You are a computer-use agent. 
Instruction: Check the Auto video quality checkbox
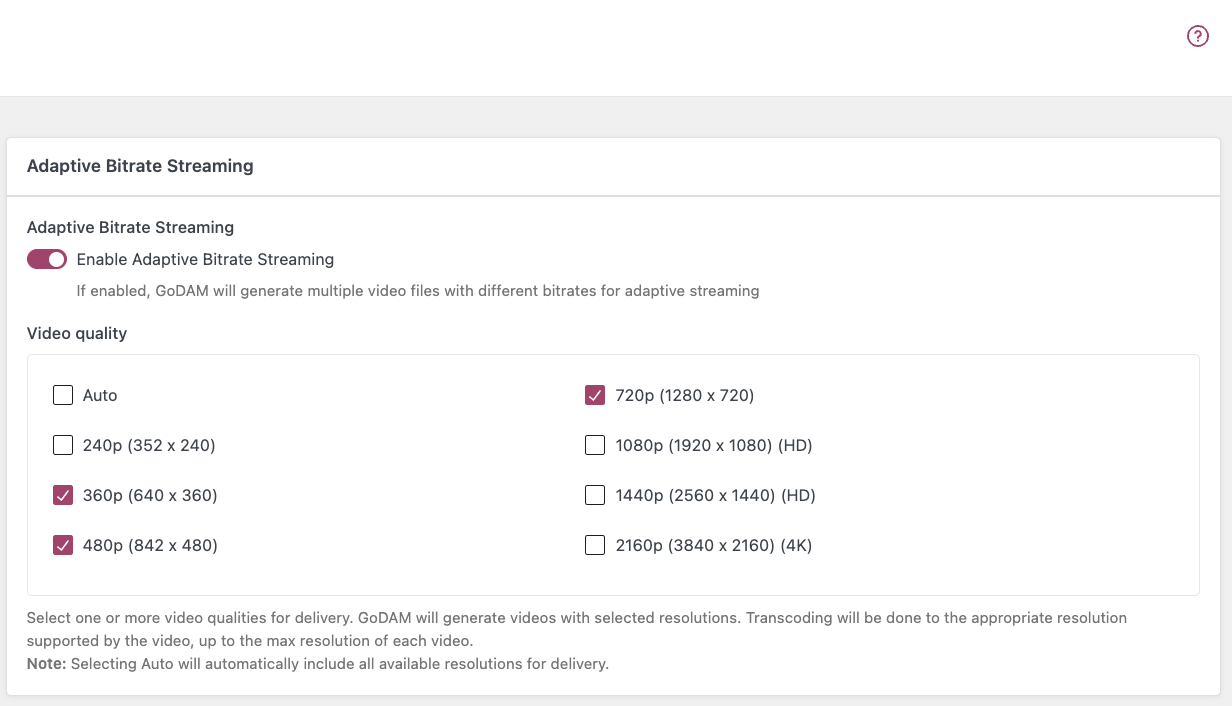coord(63,395)
